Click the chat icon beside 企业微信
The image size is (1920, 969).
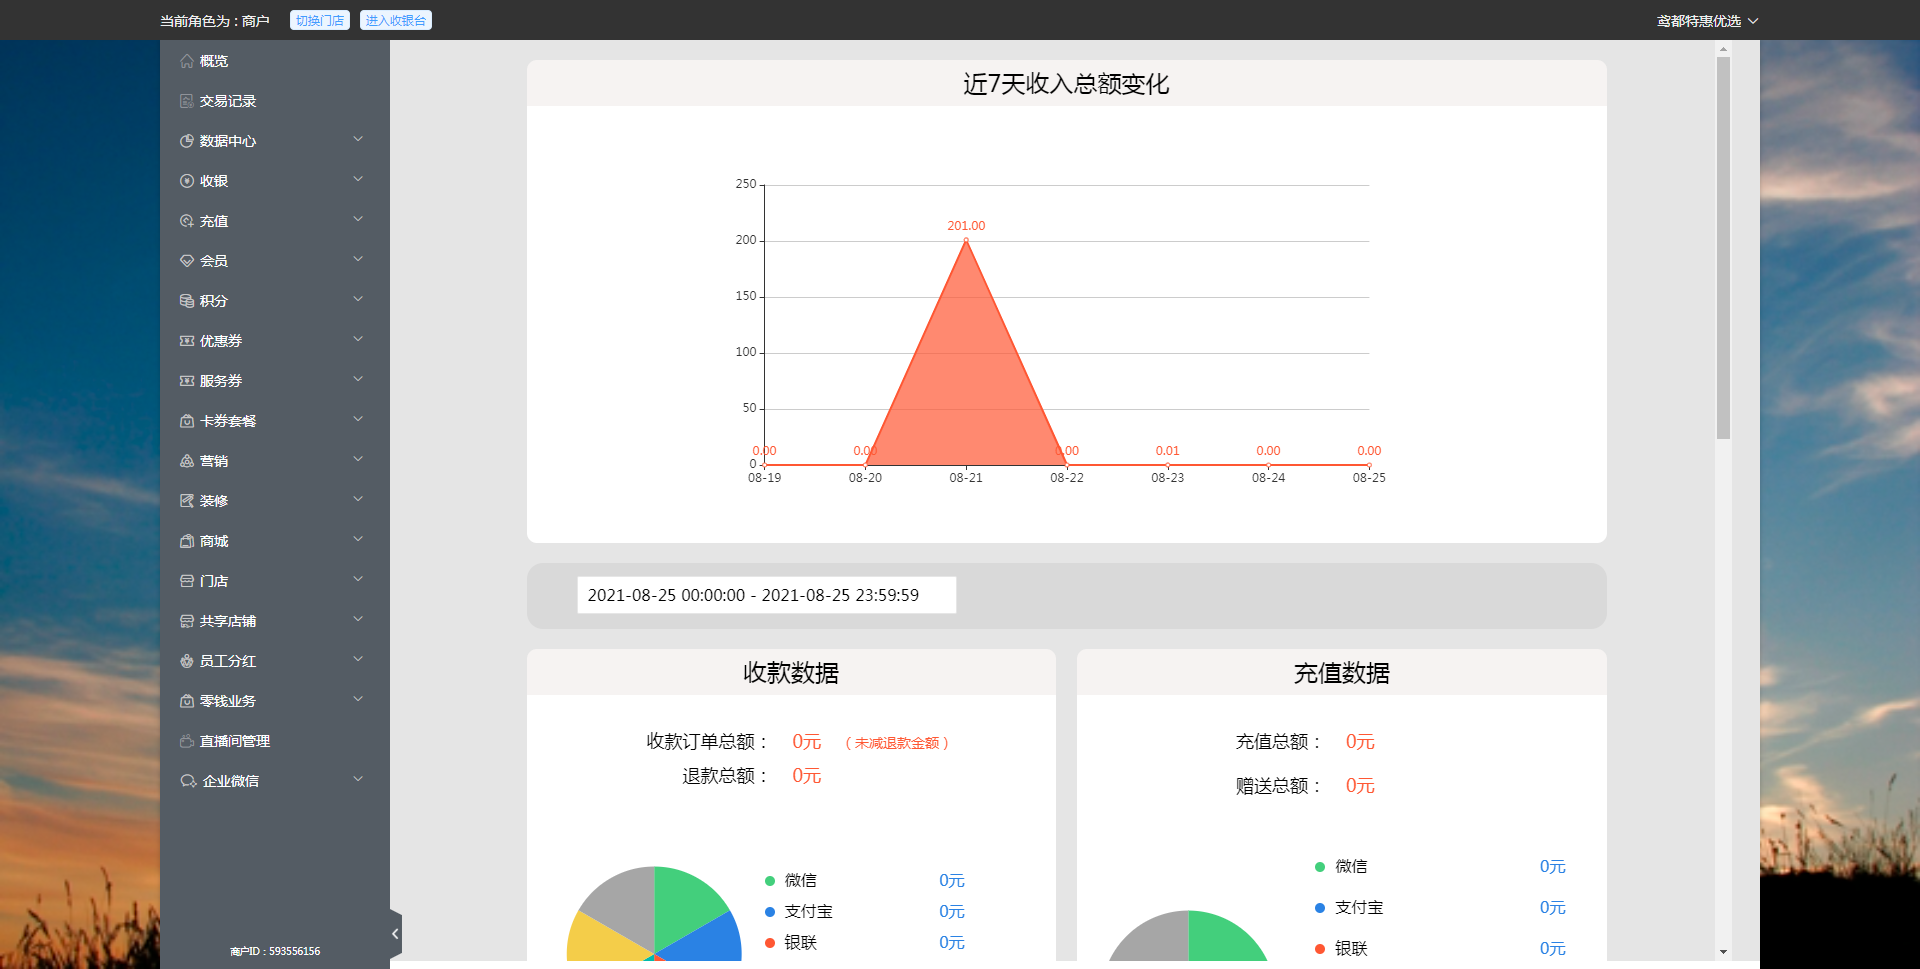tap(188, 781)
